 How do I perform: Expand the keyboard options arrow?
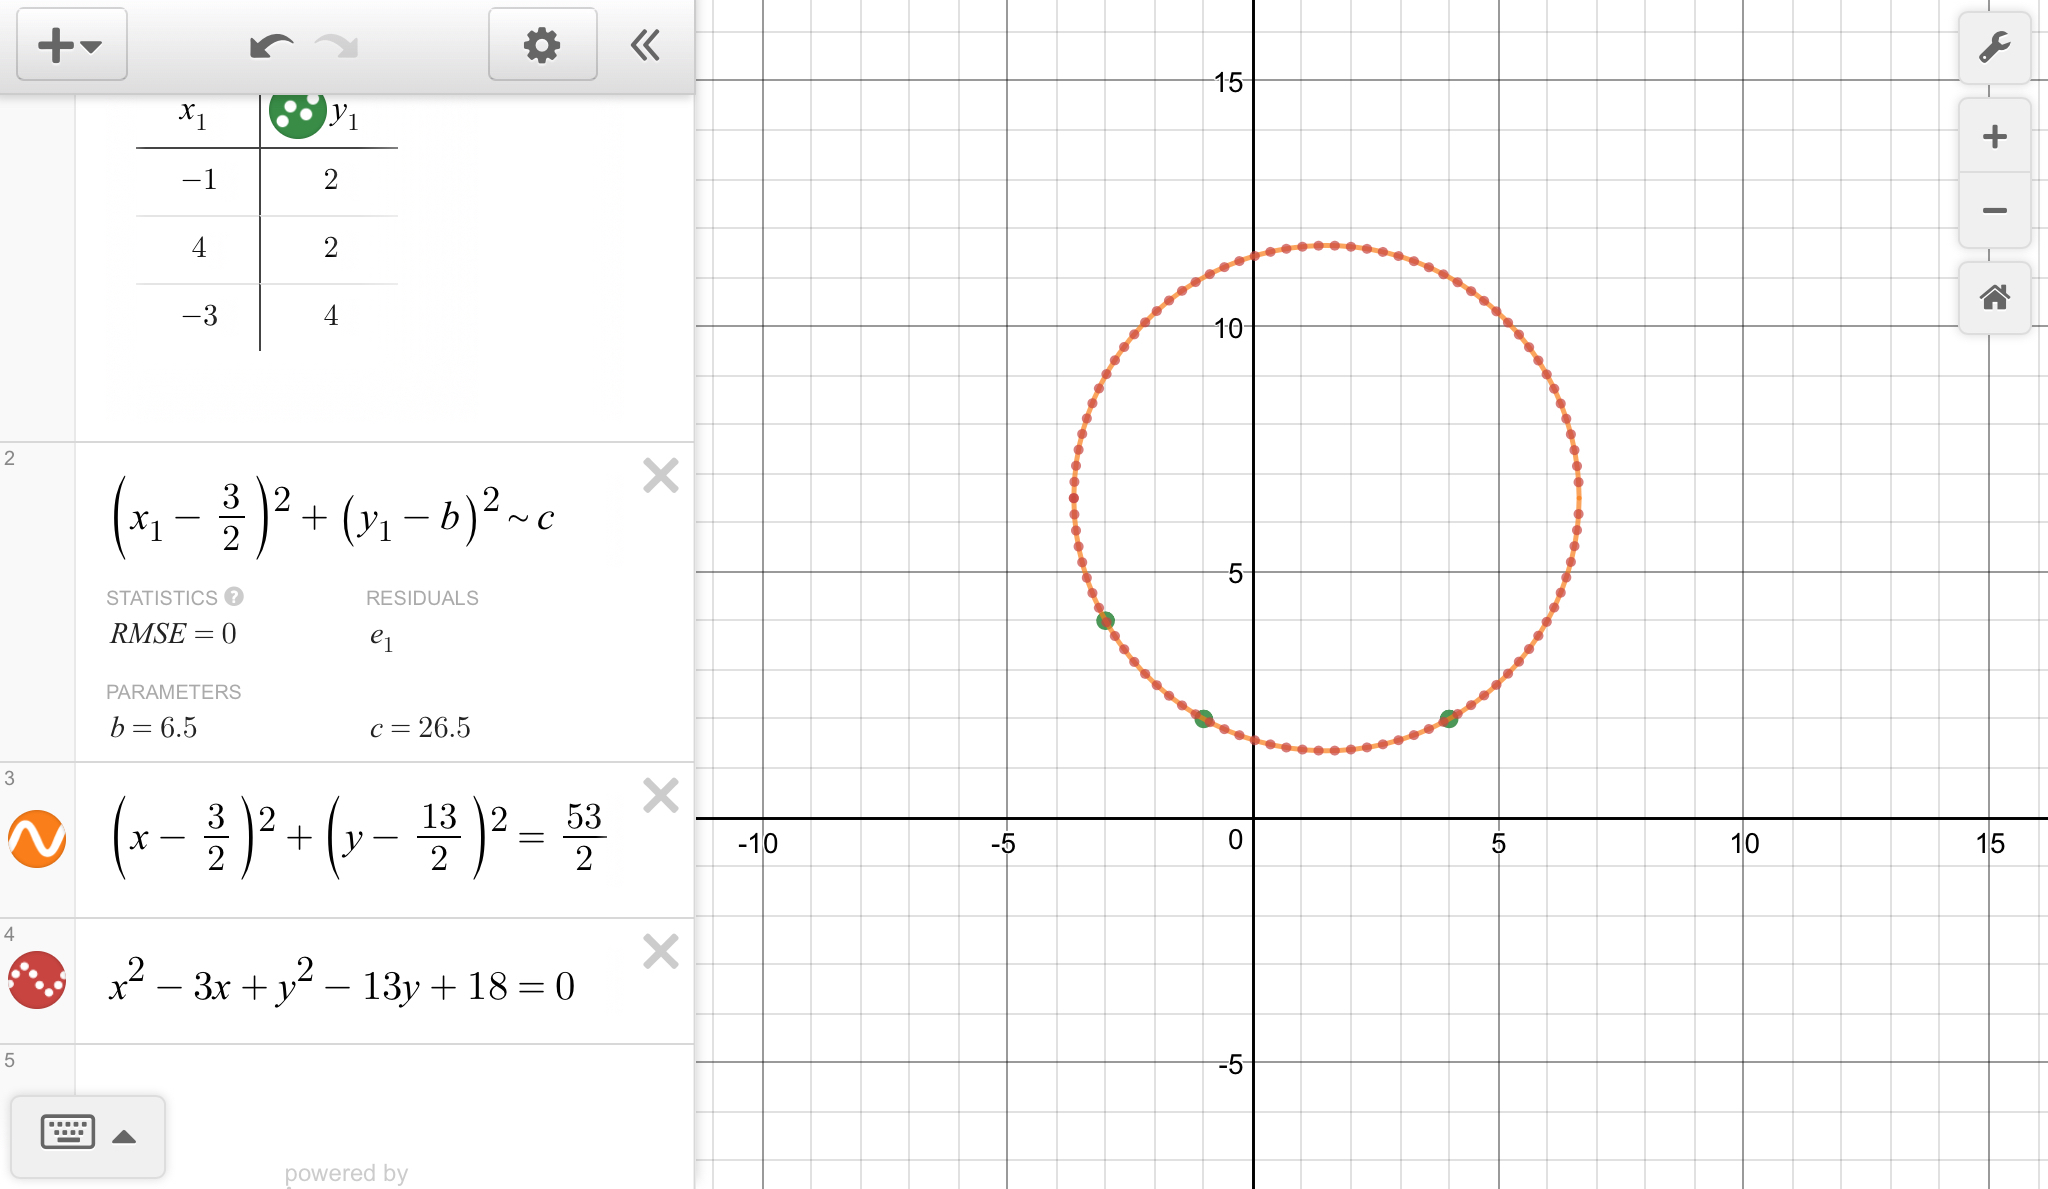pyautogui.click(x=124, y=1136)
